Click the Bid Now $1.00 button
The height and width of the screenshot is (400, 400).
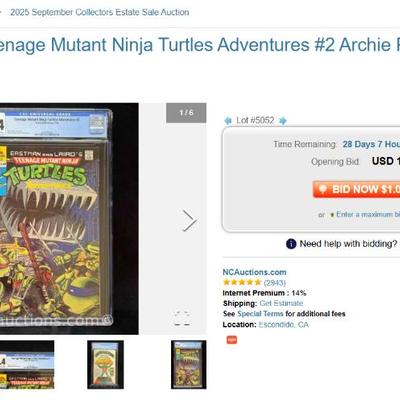pyautogui.click(x=356, y=189)
